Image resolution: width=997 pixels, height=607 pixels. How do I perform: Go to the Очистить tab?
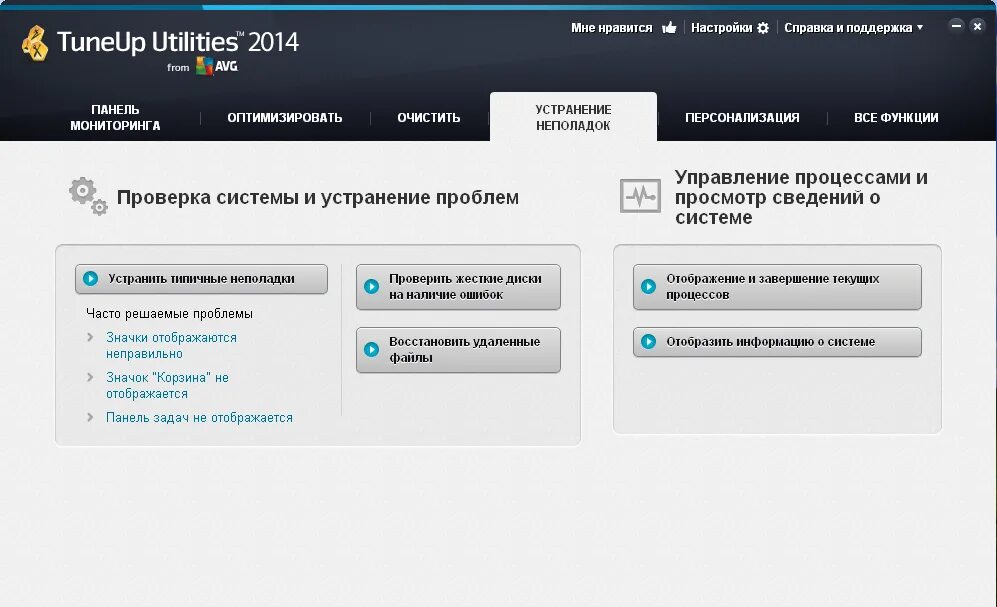429,118
